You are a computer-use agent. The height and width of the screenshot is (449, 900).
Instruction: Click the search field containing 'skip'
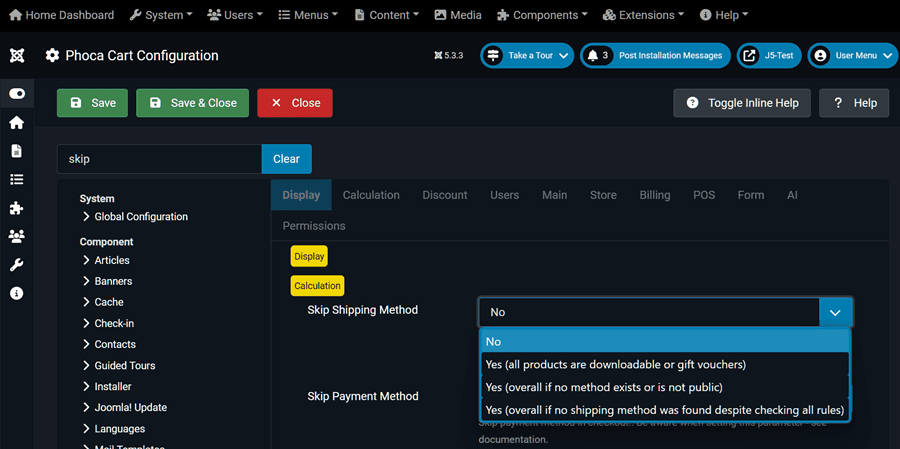pos(159,159)
